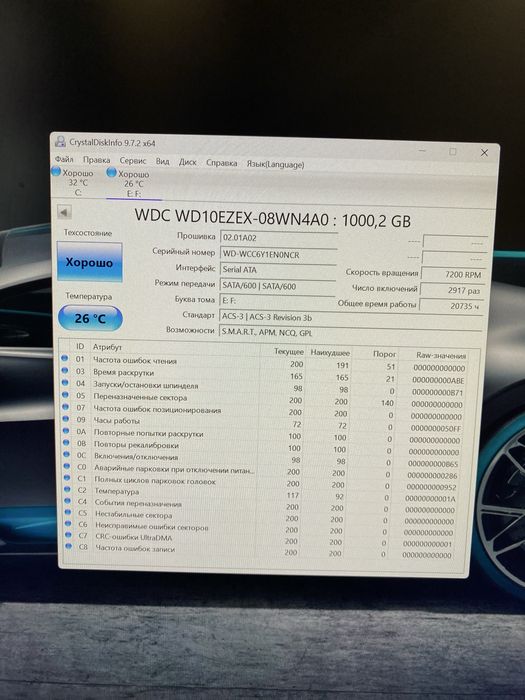
Task: Click status dot for 07 Частота ошибок позиционирования
Action: (x=66, y=407)
